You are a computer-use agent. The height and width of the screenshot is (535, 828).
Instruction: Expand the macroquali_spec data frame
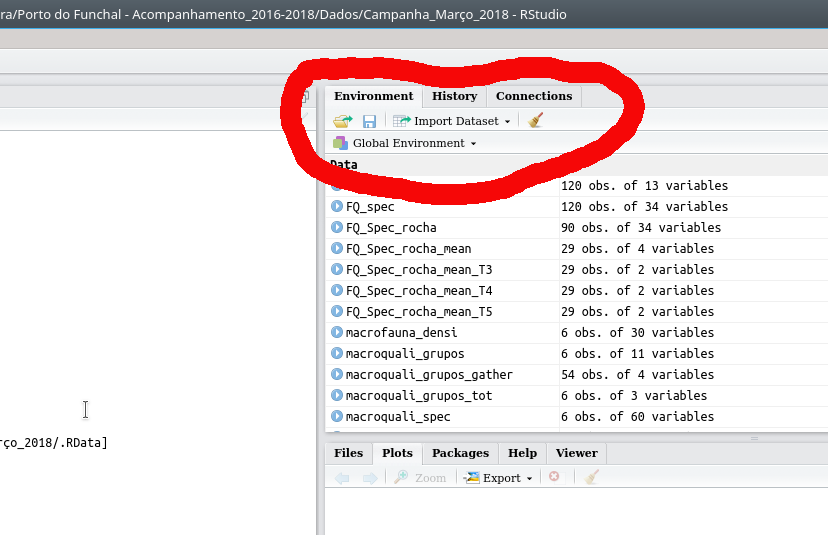pyautogui.click(x=336, y=416)
